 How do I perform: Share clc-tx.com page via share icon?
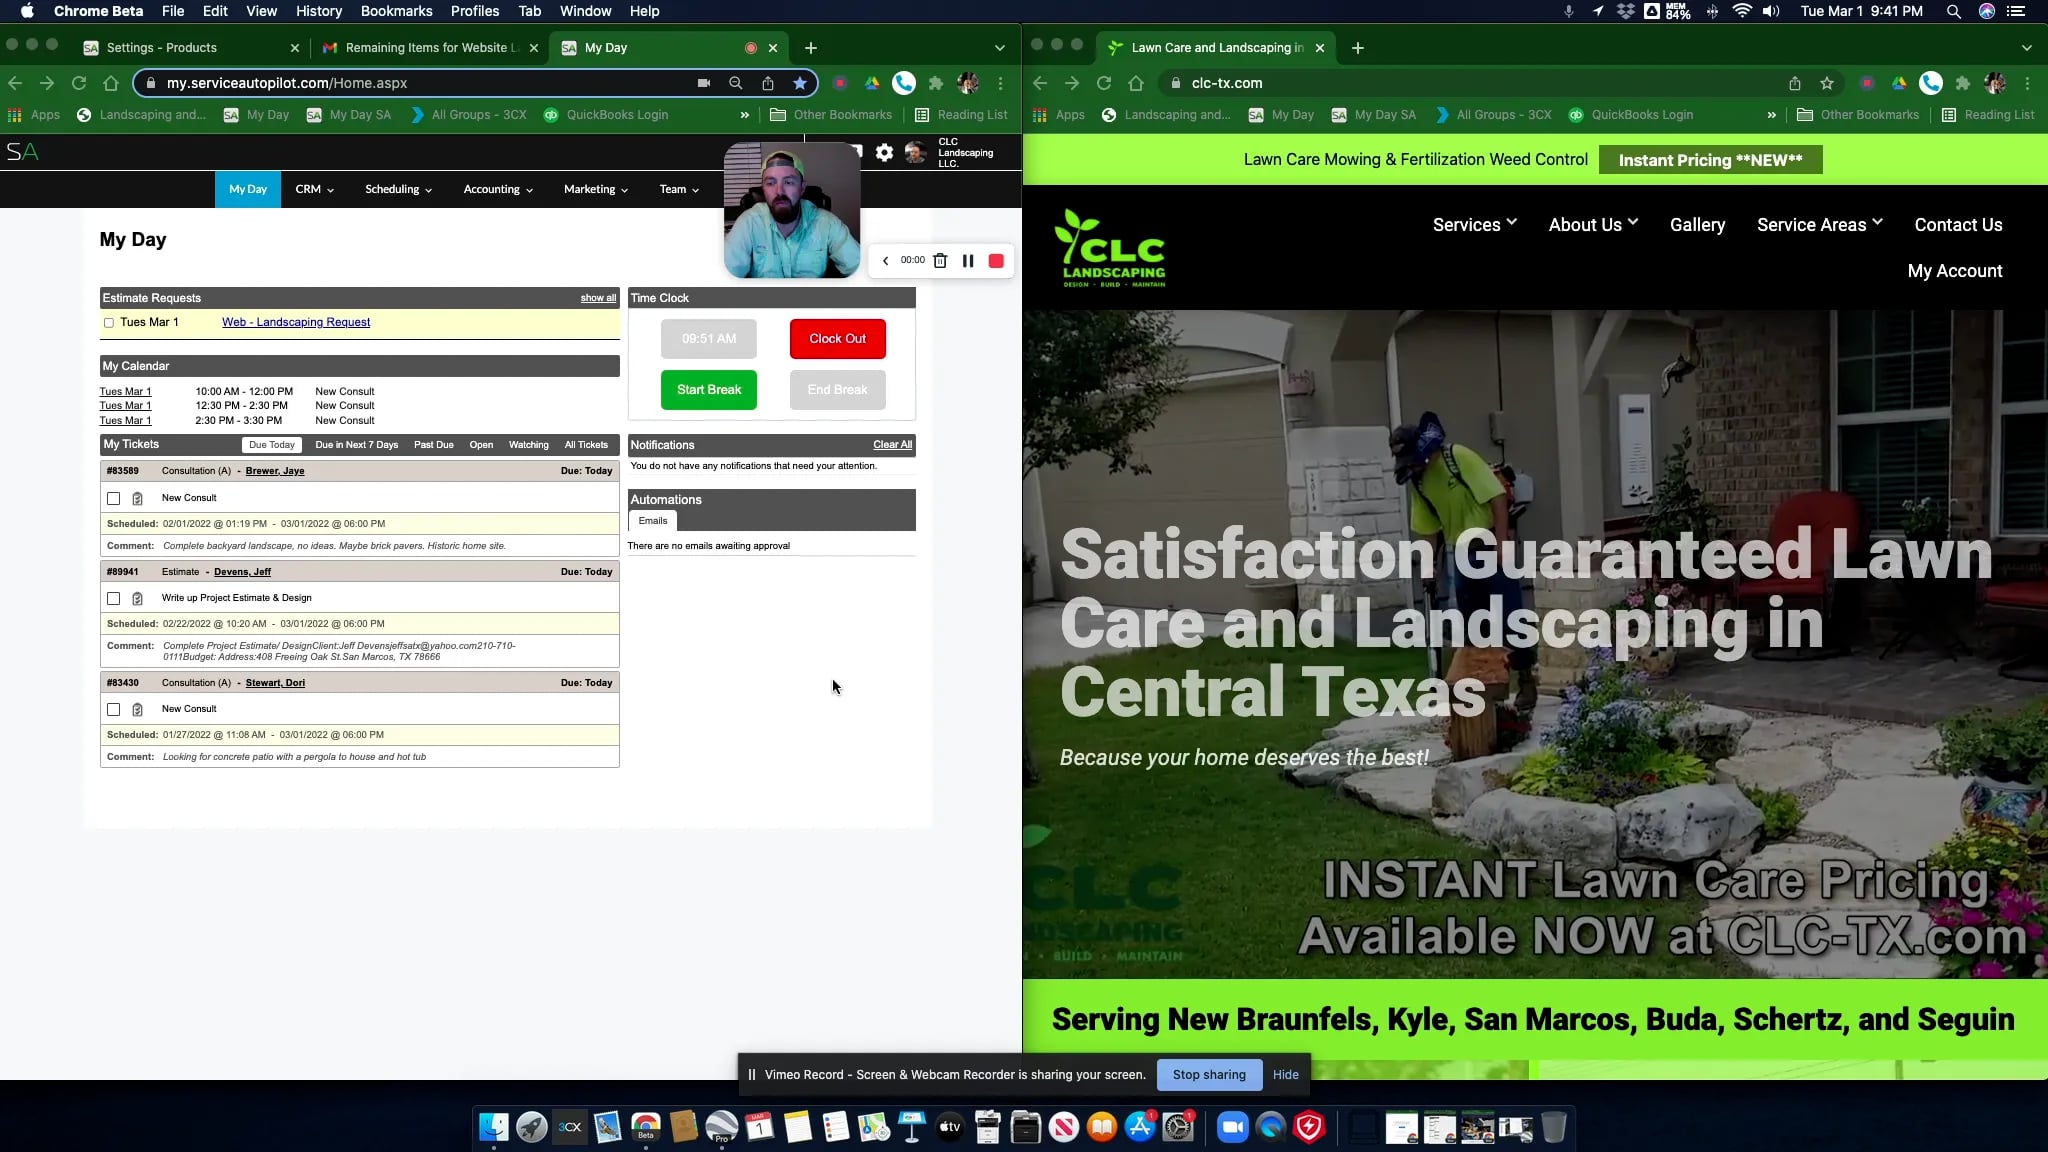point(1795,83)
